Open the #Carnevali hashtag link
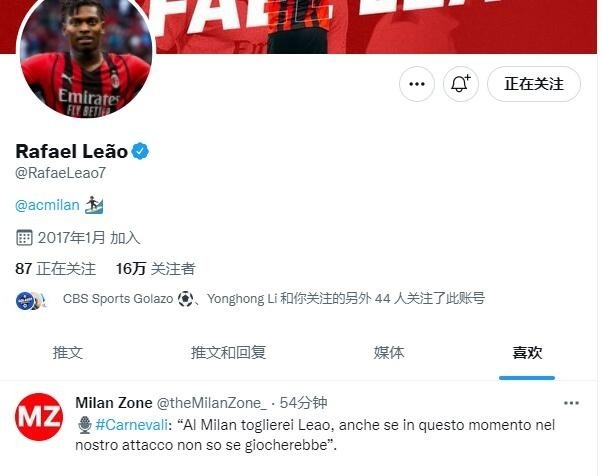This screenshot has height=476, width=603. click(132, 425)
